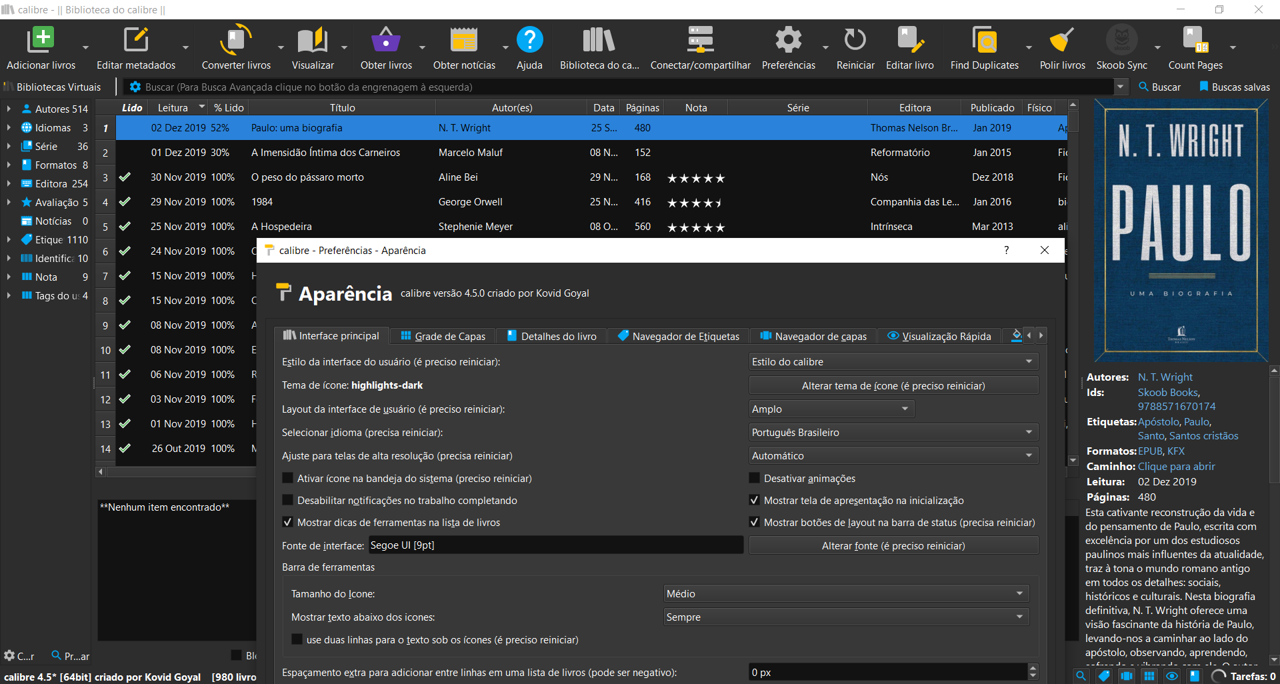Open the EPUB format link in book details
Viewport: 1280px width, 684px height.
tap(1150, 451)
